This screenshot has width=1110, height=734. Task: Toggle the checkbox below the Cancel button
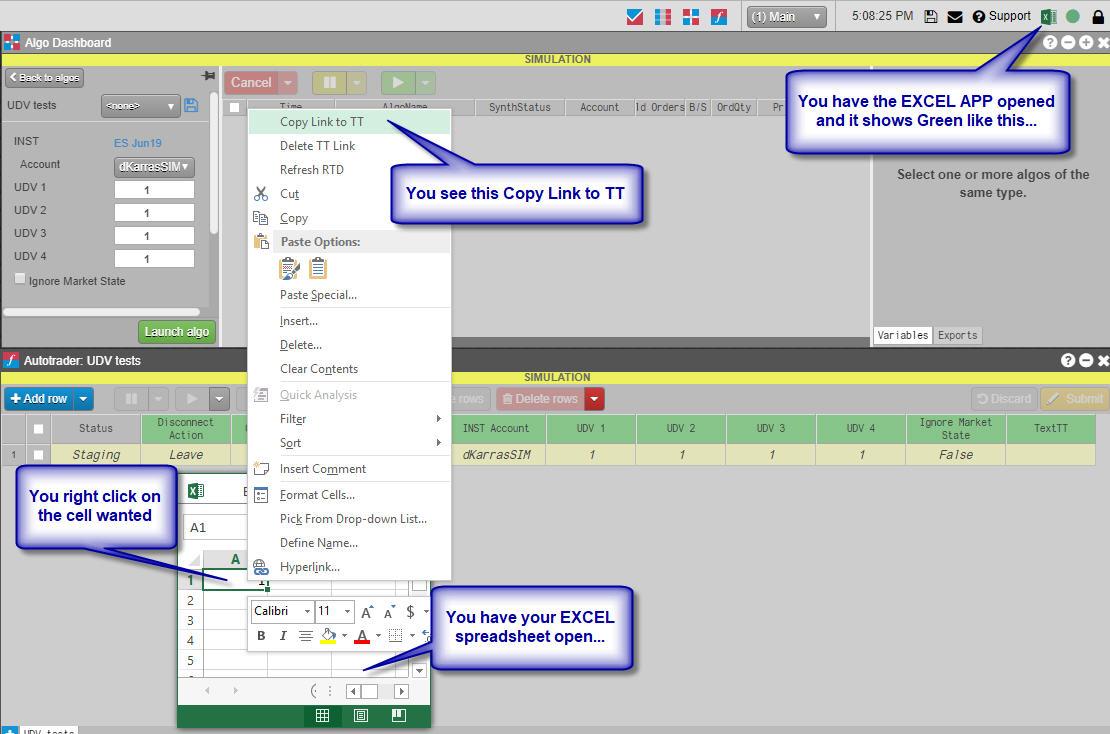coord(235,107)
